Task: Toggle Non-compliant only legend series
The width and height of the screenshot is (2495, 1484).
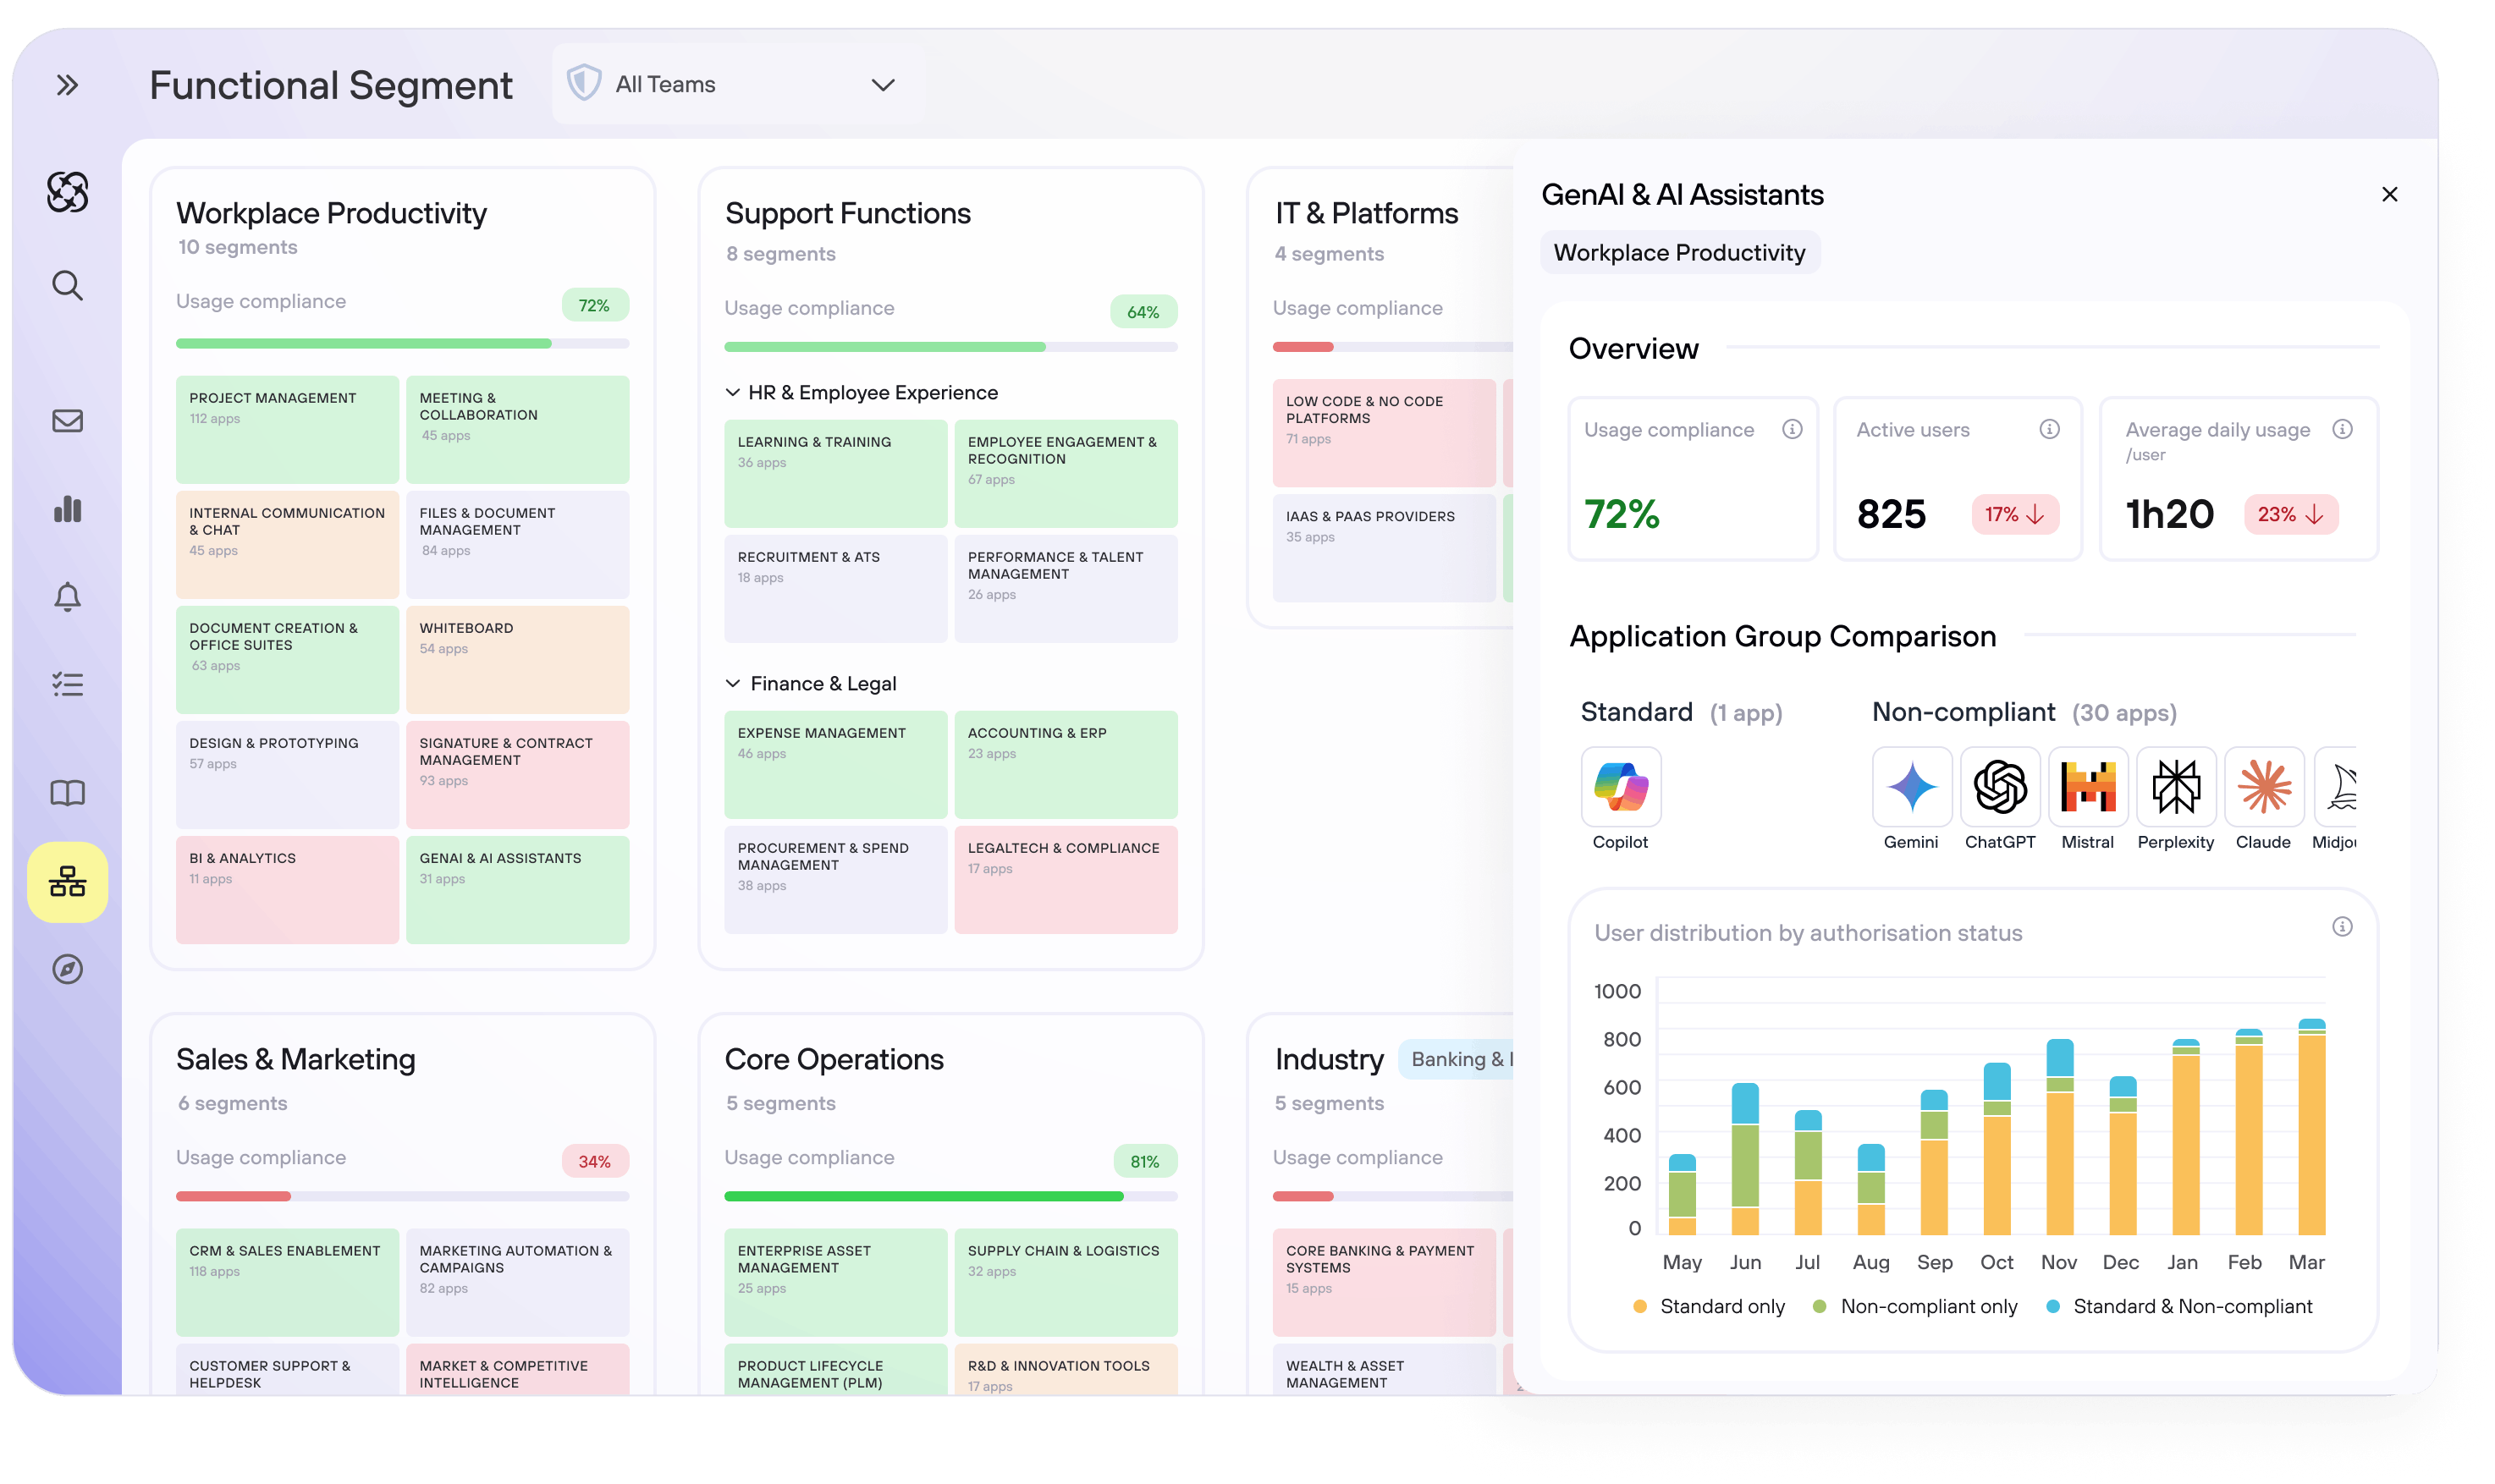Action: [x=1914, y=1306]
